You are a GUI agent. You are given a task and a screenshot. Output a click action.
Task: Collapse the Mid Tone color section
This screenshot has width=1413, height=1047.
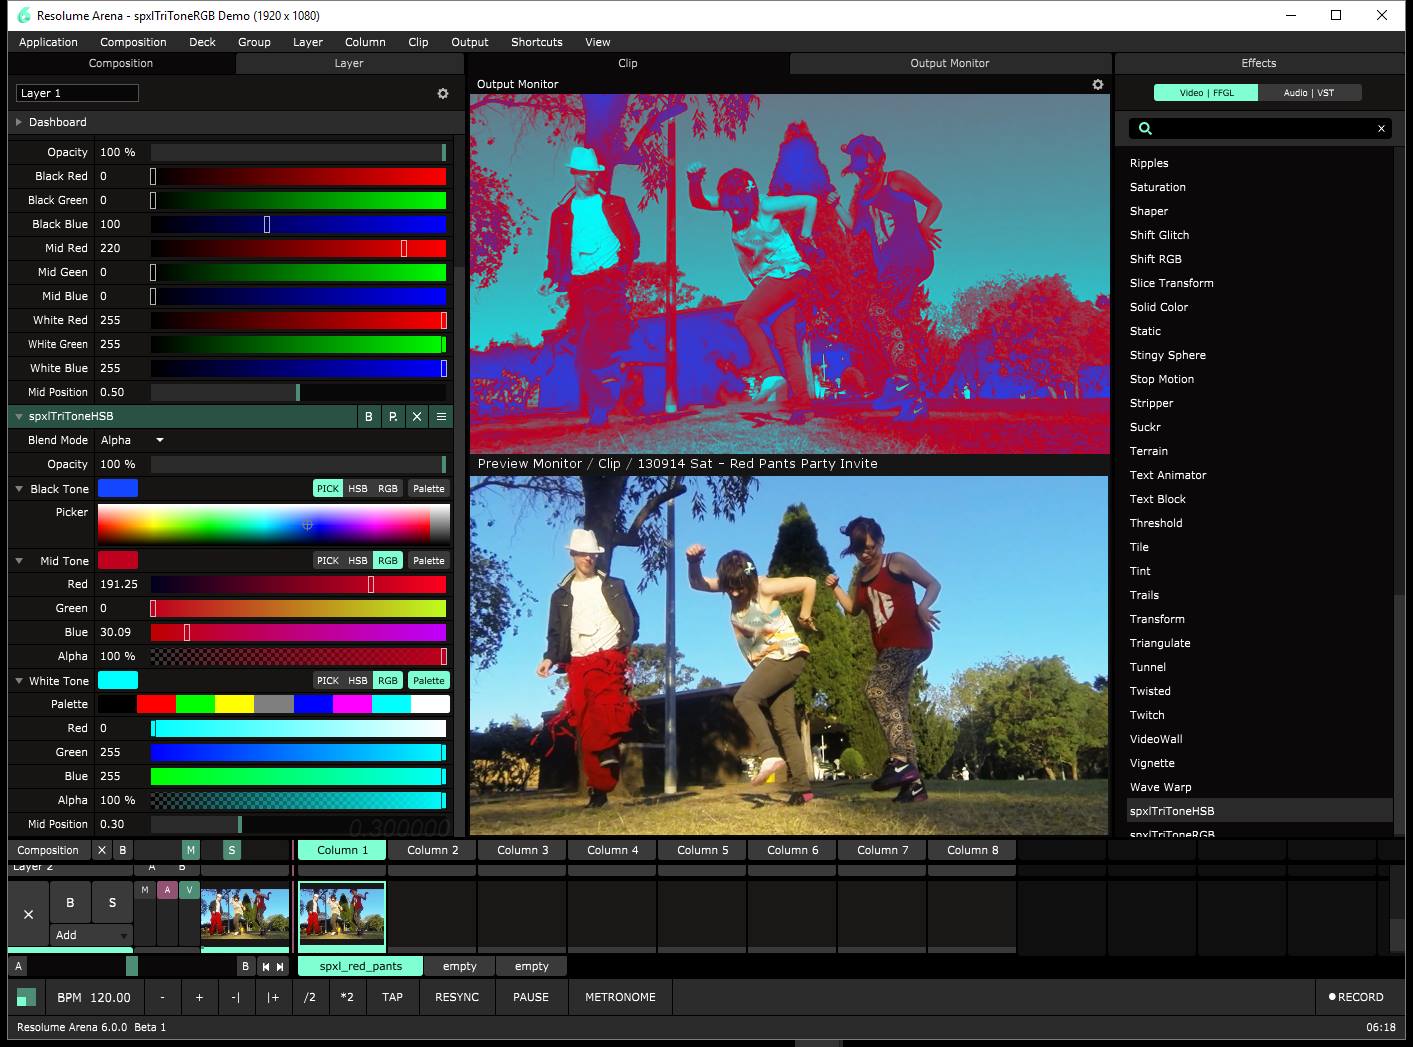point(19,561)
